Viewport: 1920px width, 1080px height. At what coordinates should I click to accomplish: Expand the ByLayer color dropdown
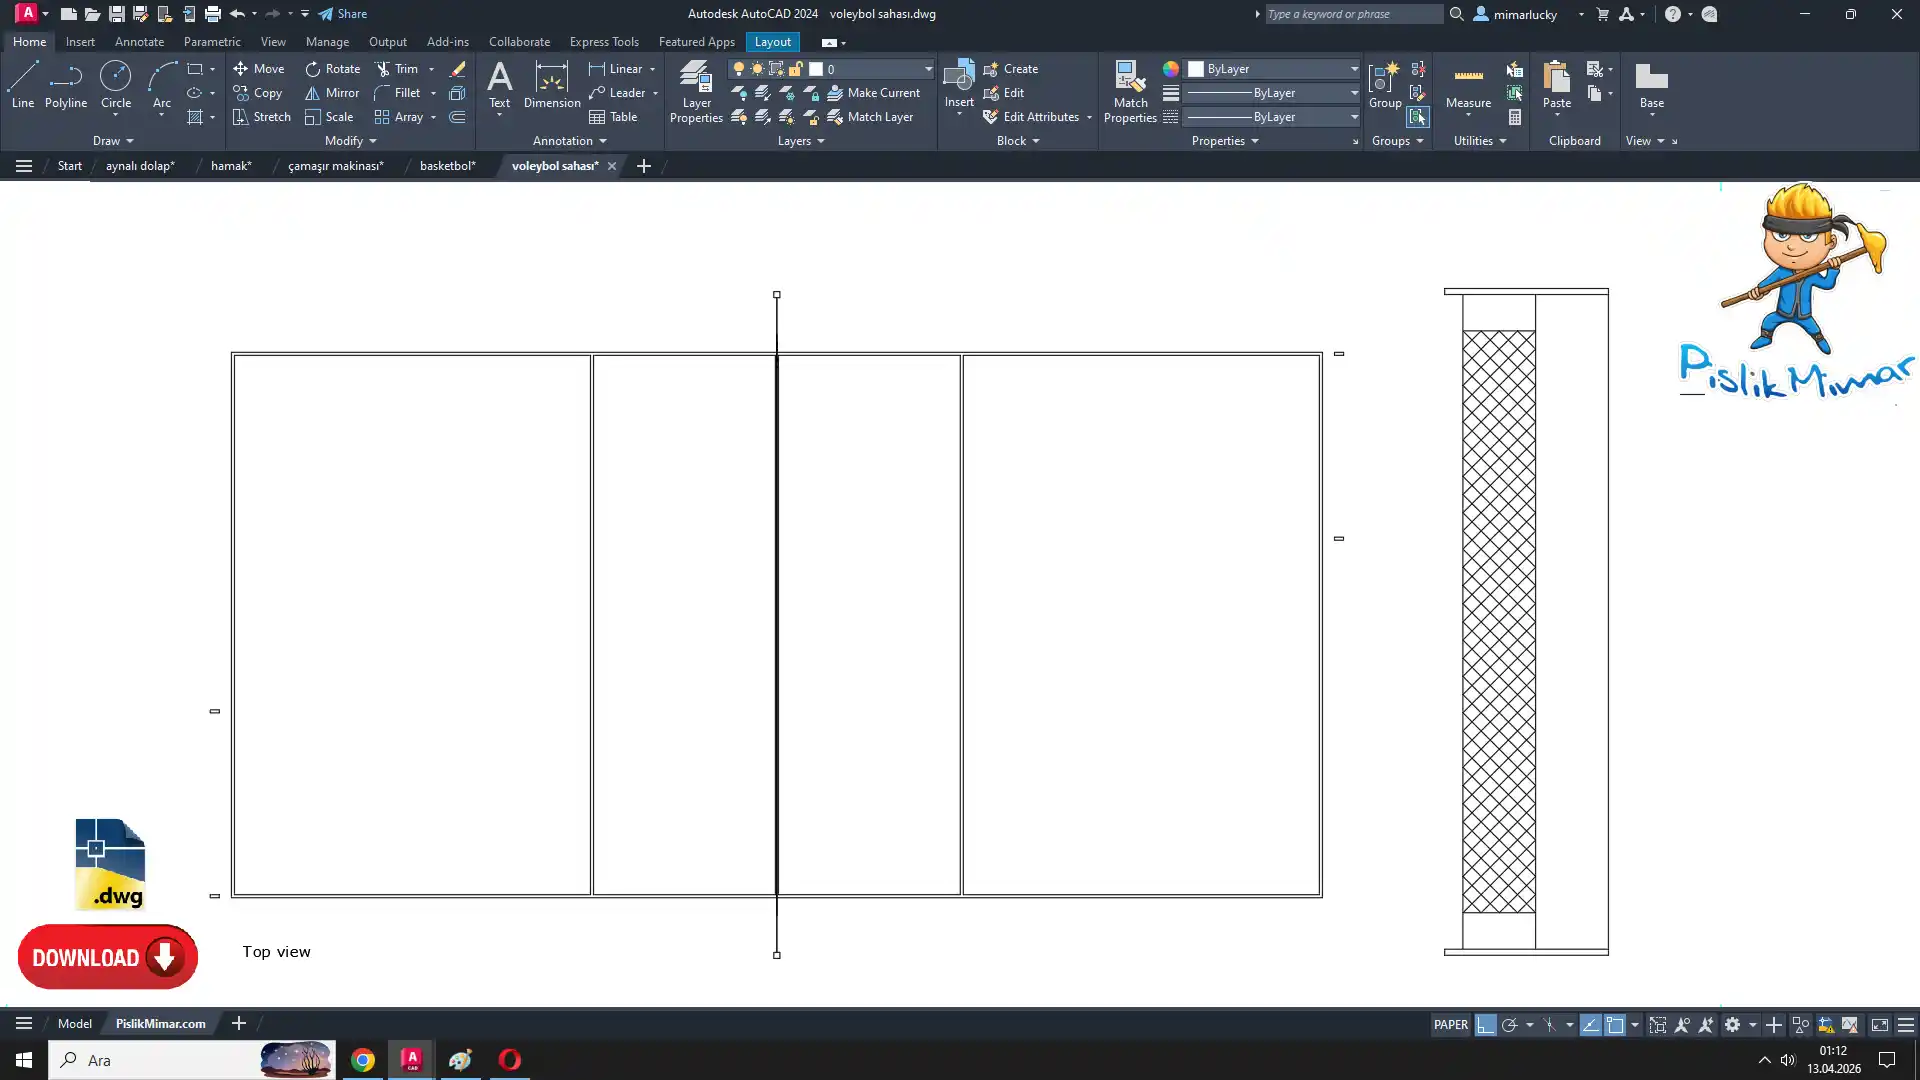tap(1354, 69)
